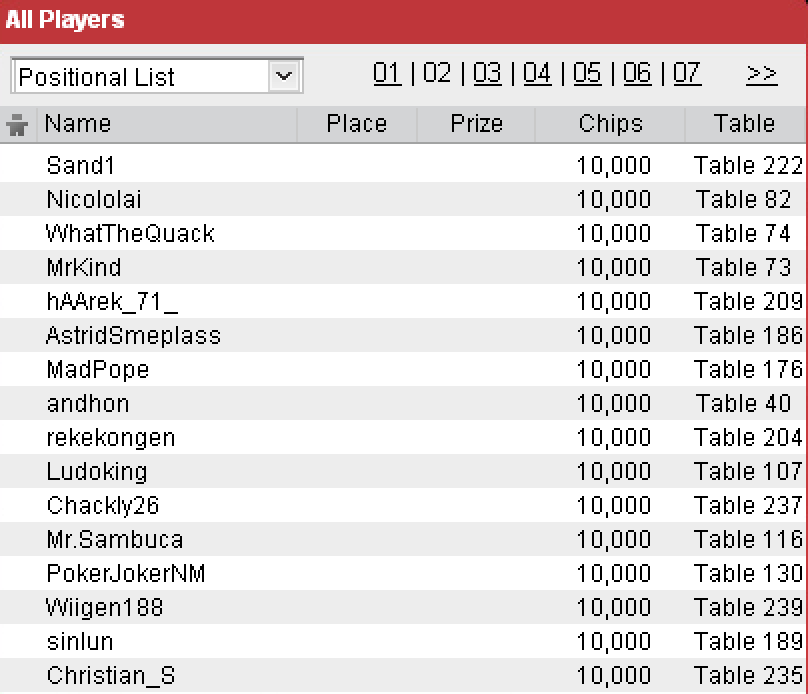
Task: Select player AstridSmeplass row
Action: 402,335
